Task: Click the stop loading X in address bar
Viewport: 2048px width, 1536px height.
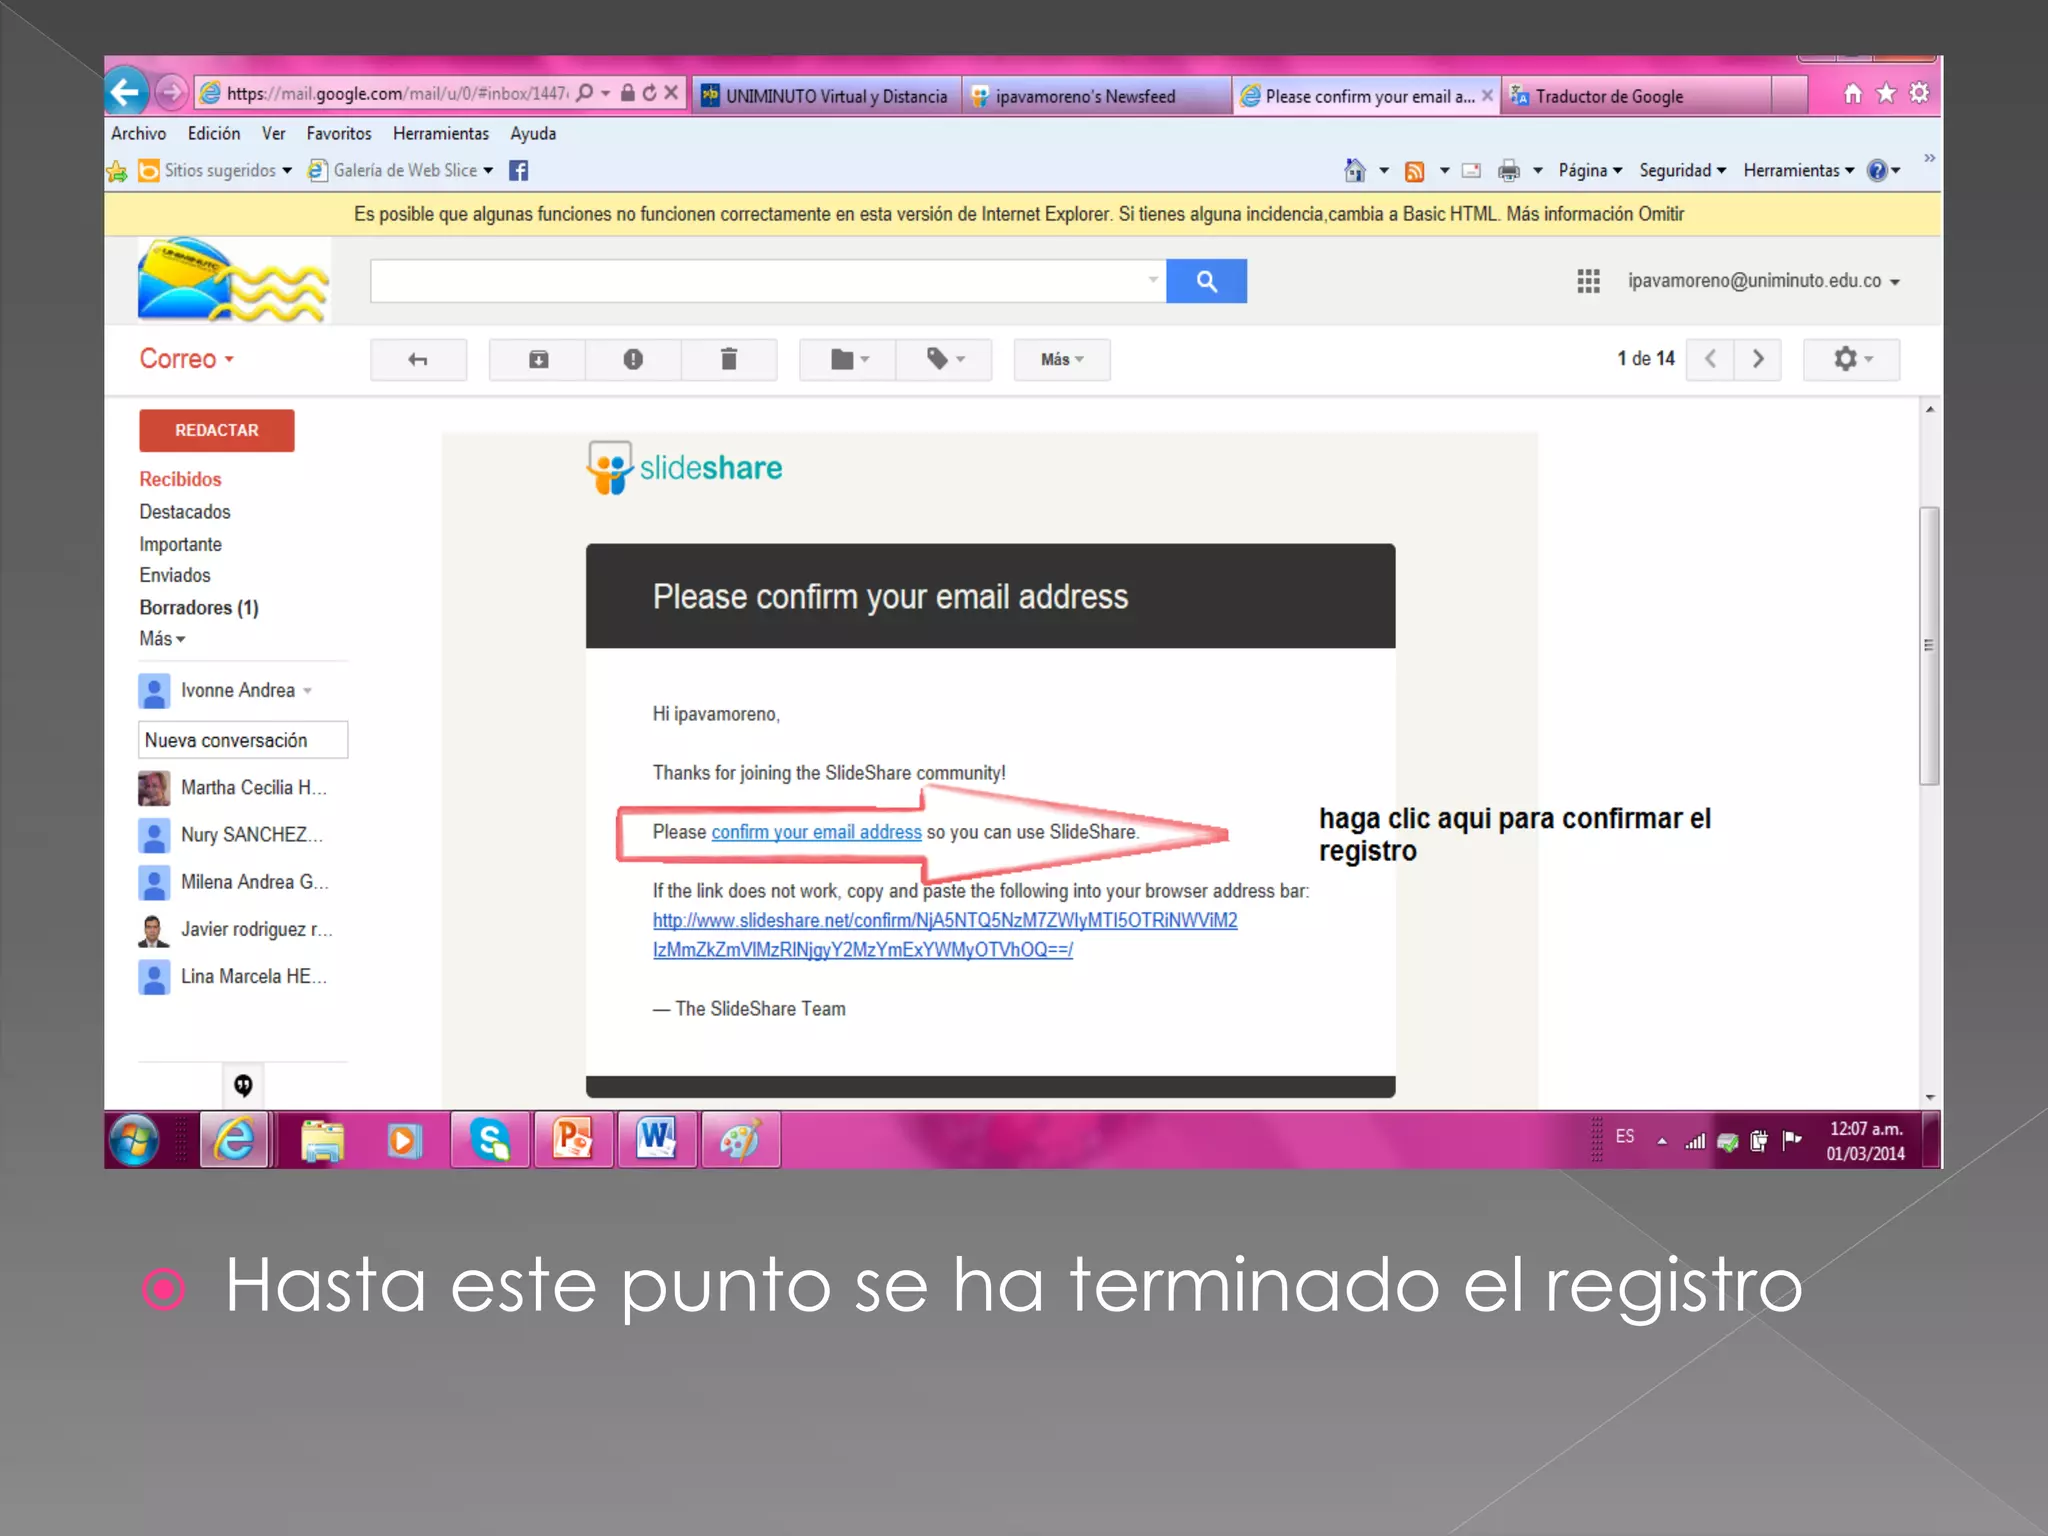Action: (672, 93)
